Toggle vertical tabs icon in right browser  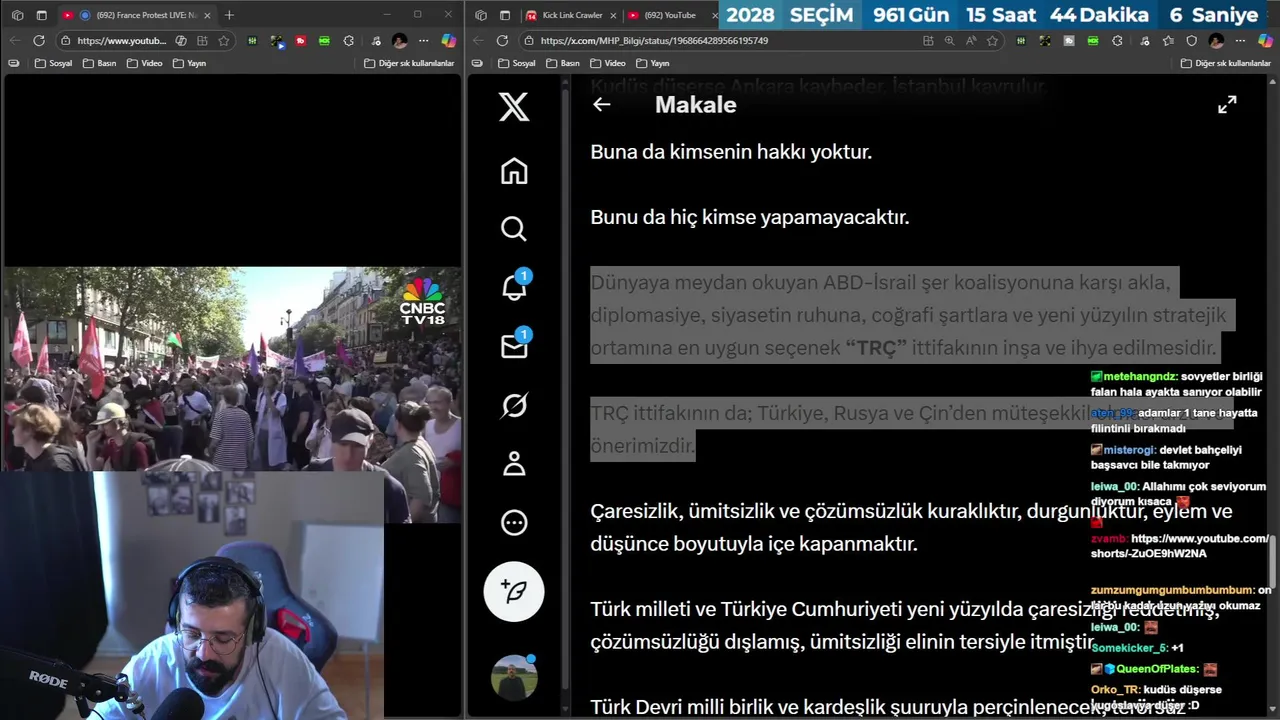point(505,15)
